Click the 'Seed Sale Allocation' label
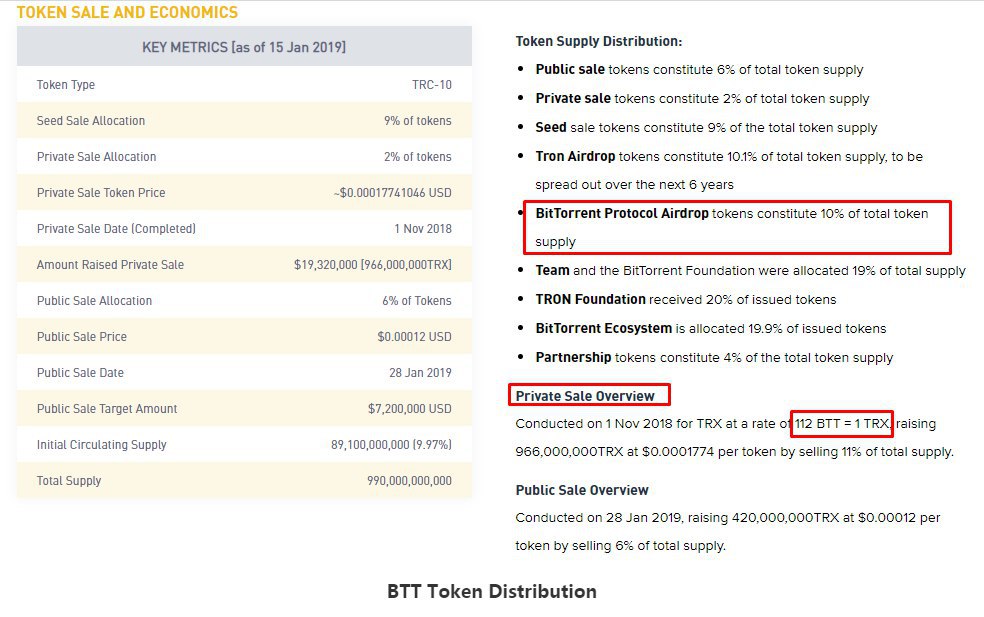Screen dimensions: 984x617 (91, 121)
